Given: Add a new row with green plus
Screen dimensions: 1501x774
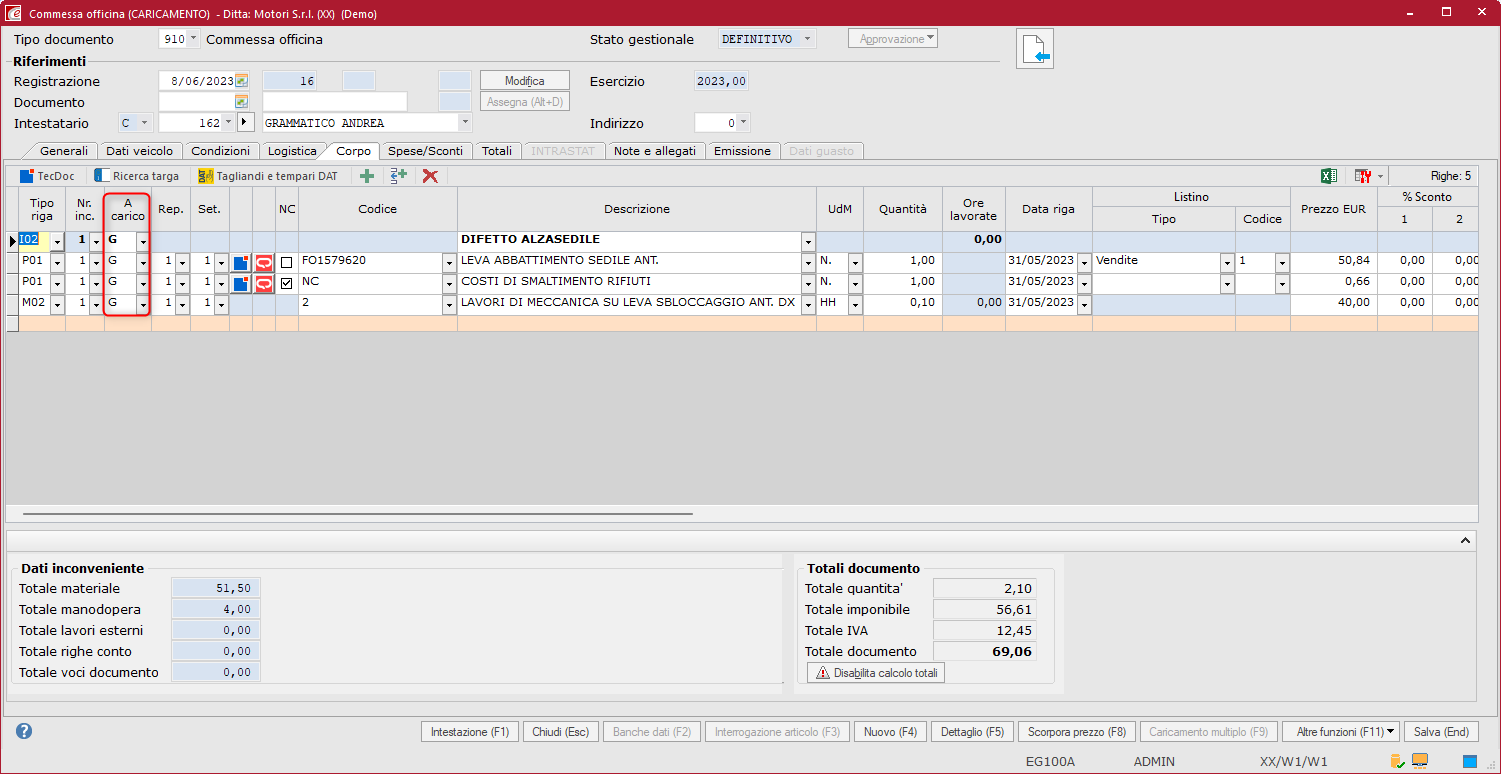Looking at the screenshot, I should [x=367, y=176].
